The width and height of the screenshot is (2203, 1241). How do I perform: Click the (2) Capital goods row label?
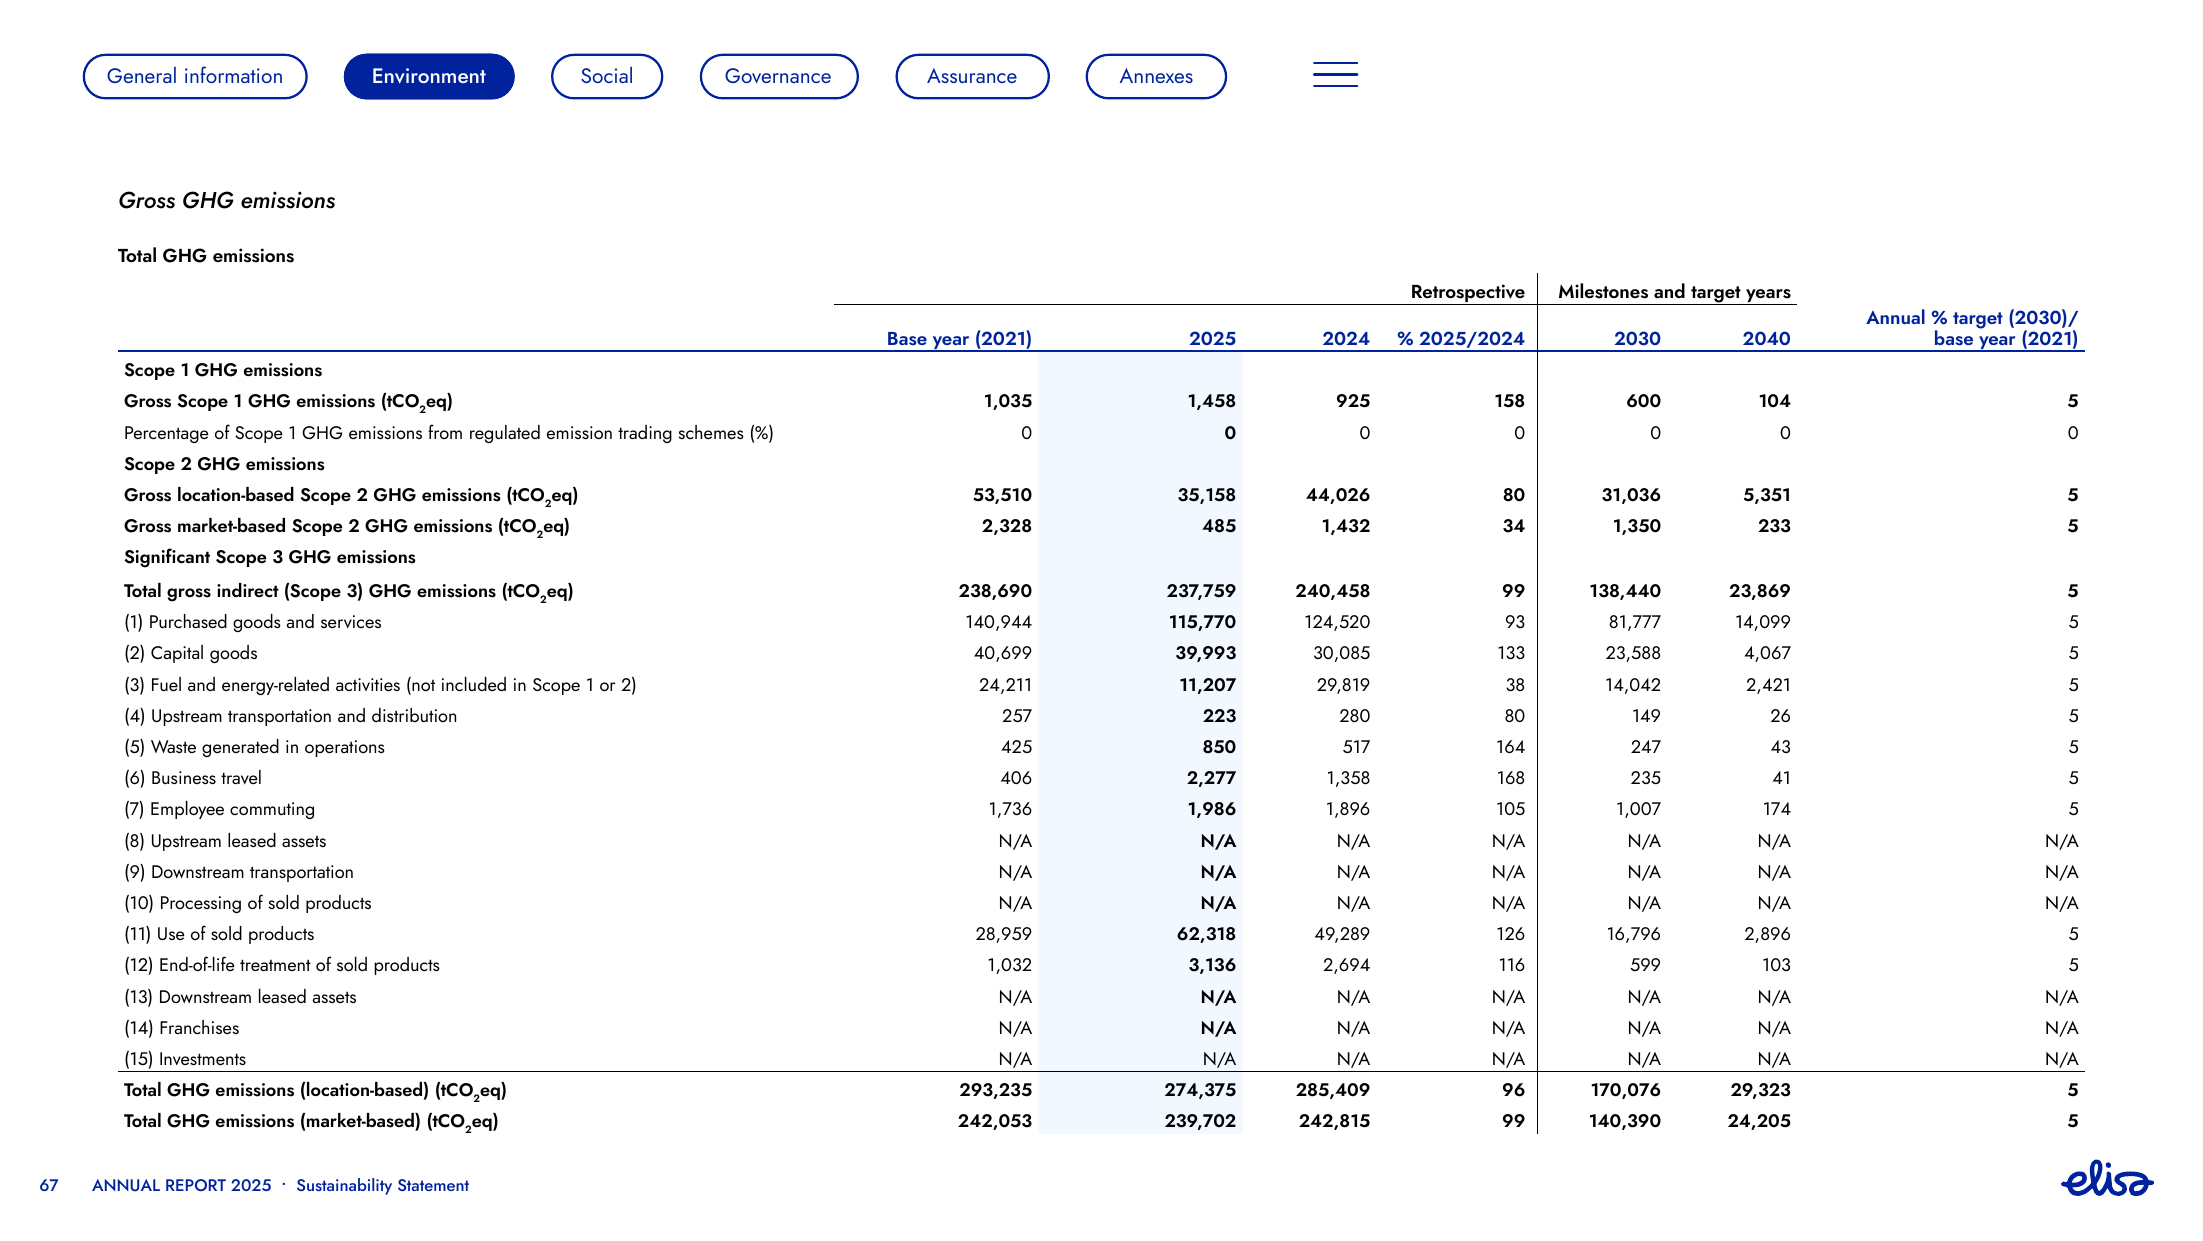(190, 654)
